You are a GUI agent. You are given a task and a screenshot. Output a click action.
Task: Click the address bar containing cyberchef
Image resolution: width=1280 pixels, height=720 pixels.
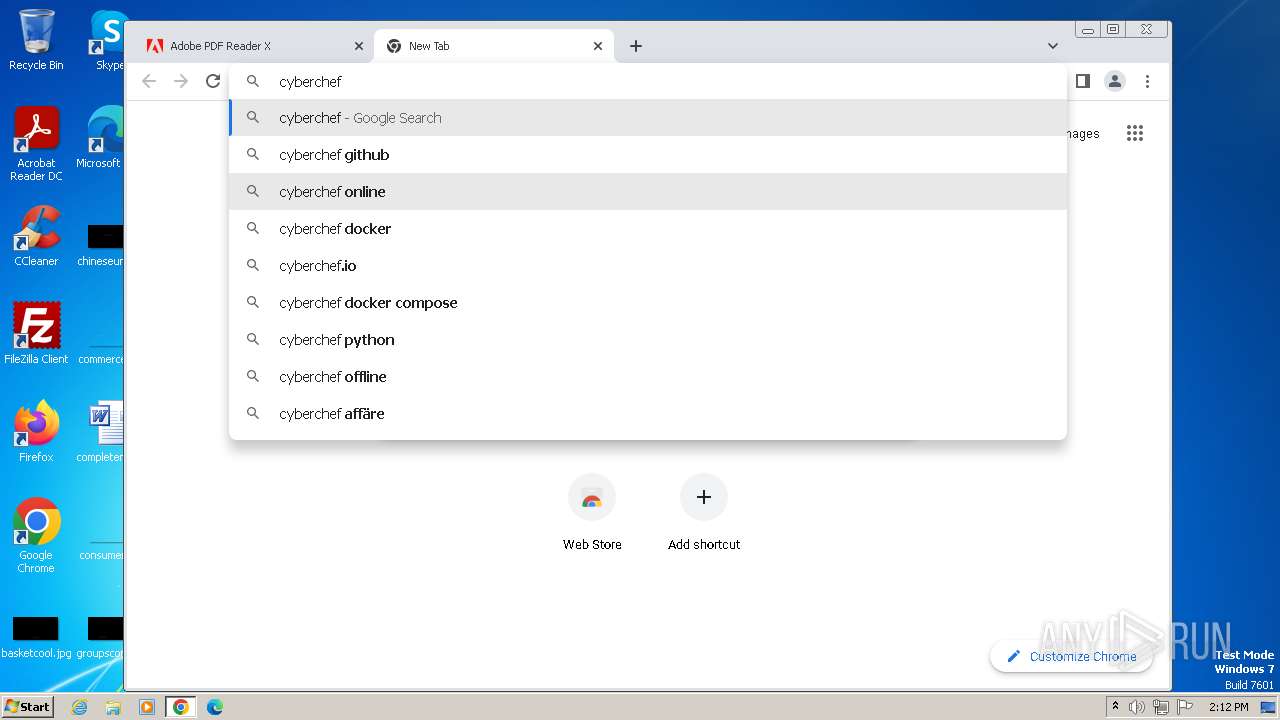648,81
